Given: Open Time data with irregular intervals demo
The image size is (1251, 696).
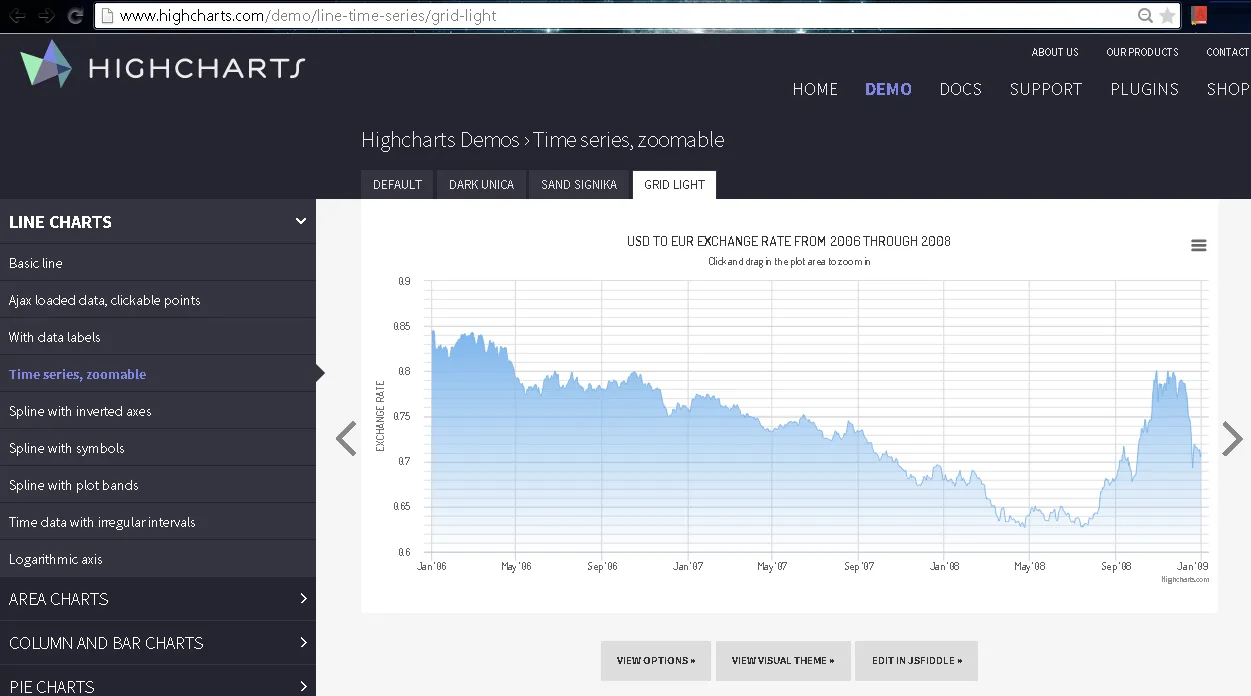Looking at the screenshot, I should (x=158, y=522).
